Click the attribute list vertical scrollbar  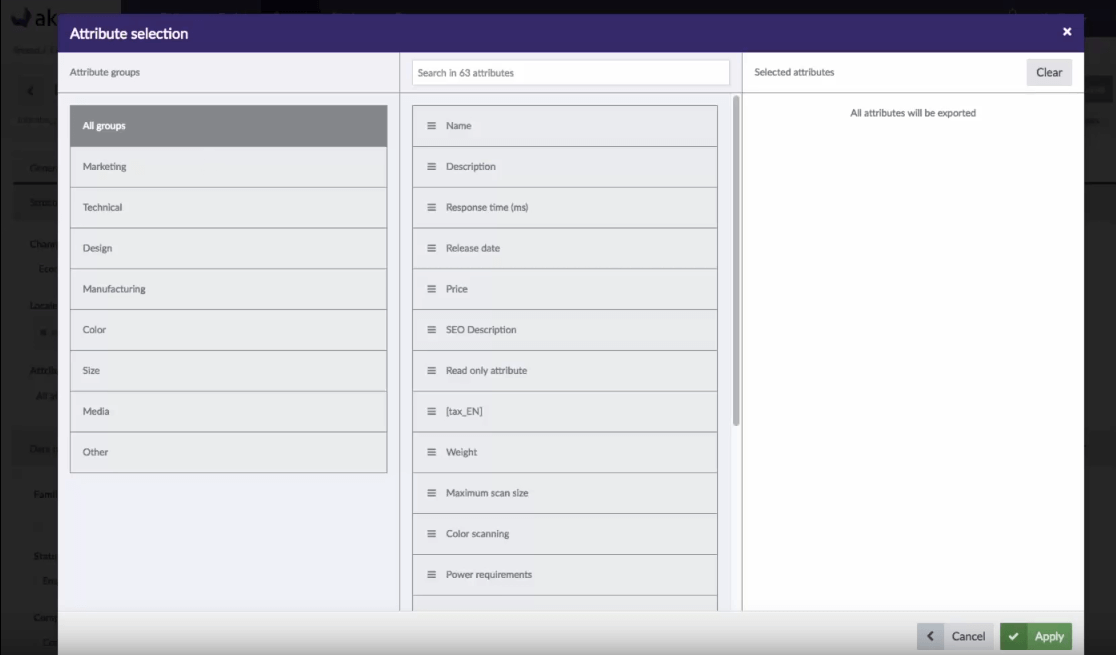(x=736, y=261)
